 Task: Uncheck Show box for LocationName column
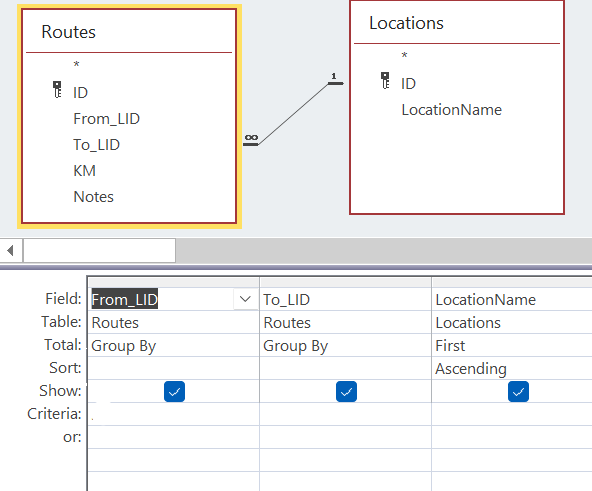click(518, 392)
